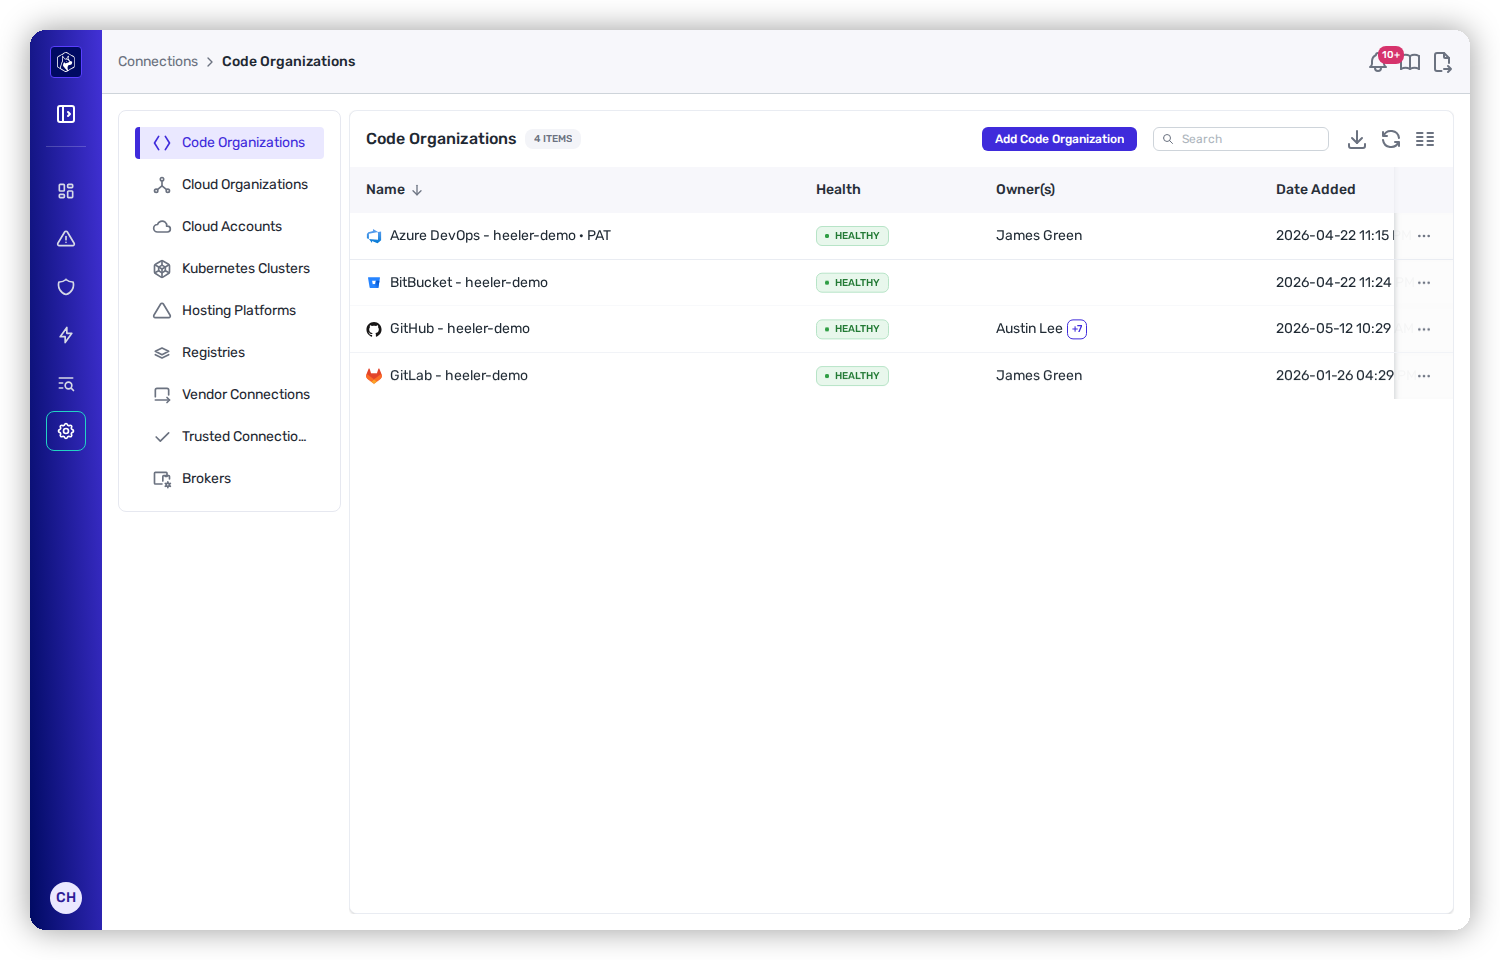Toggle the sidebar collapse panel icon
Viewport: 1500px width, 960px height.
[66, 114]
